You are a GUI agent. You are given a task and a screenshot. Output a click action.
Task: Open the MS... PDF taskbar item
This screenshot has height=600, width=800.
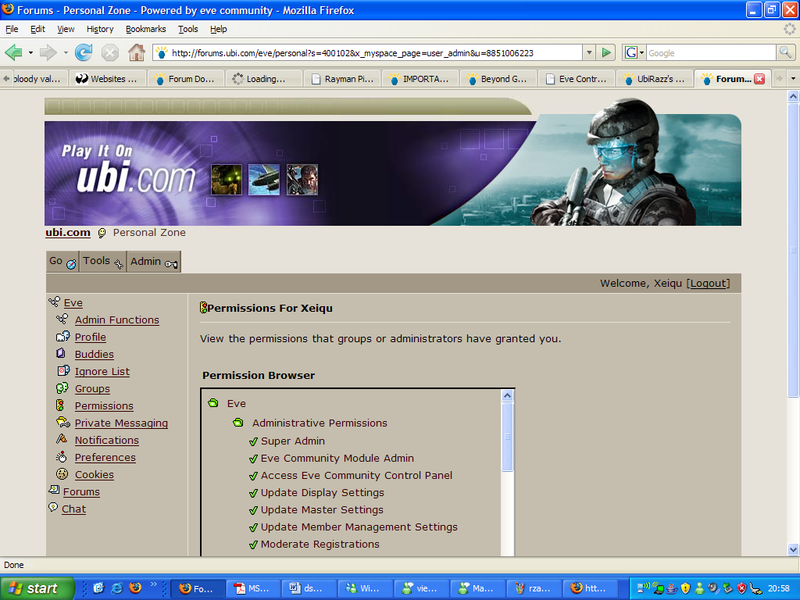coord(254,588)
